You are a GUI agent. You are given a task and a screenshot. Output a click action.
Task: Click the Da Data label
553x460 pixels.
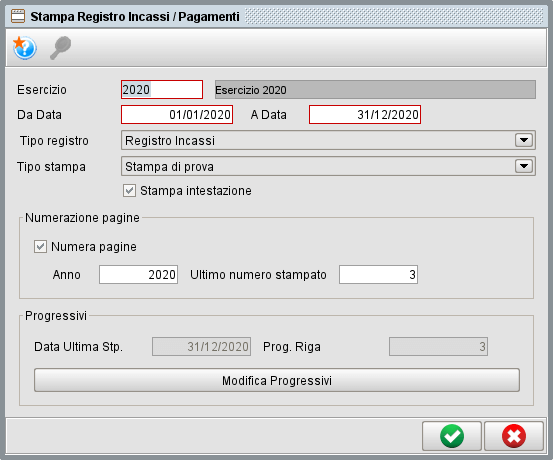40,115
